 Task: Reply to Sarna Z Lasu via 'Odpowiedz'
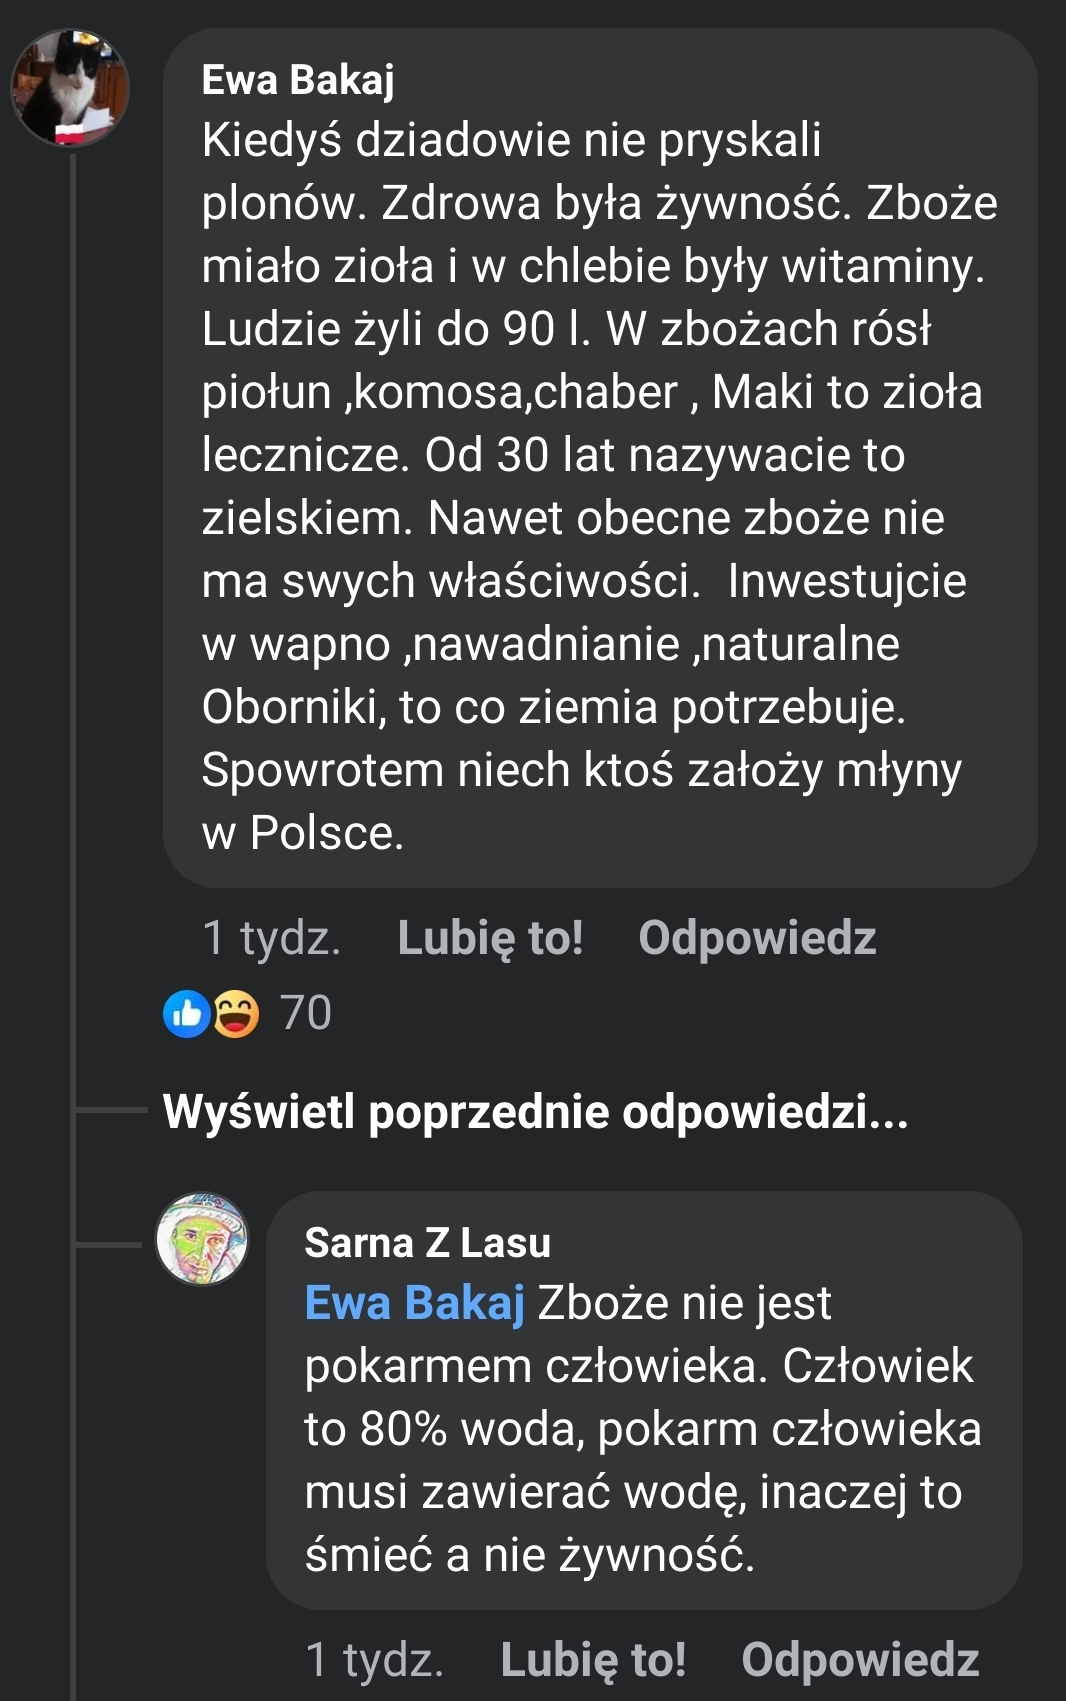[x=860, y=1660]
